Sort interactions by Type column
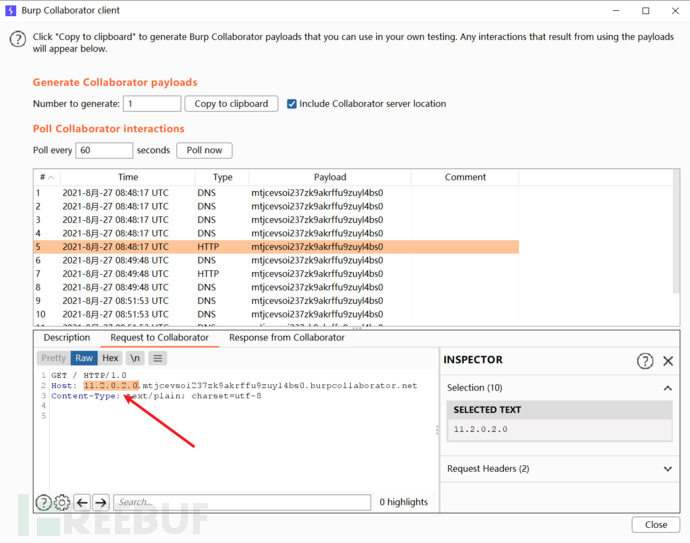690x543 pixels. (222, 177)
